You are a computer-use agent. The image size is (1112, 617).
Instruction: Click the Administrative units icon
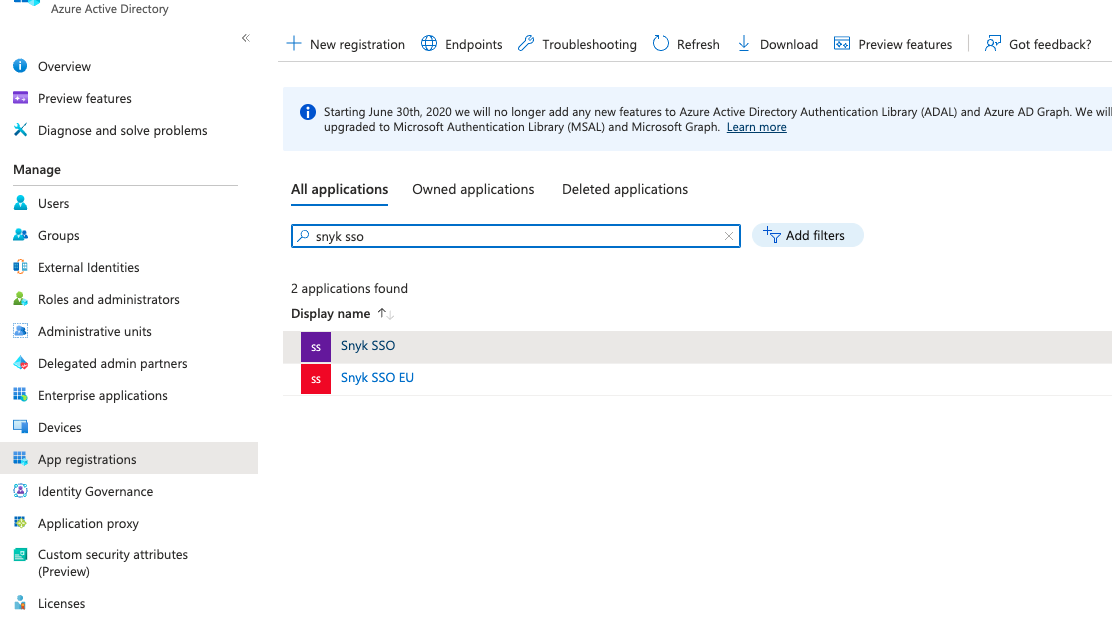(21, 330)
